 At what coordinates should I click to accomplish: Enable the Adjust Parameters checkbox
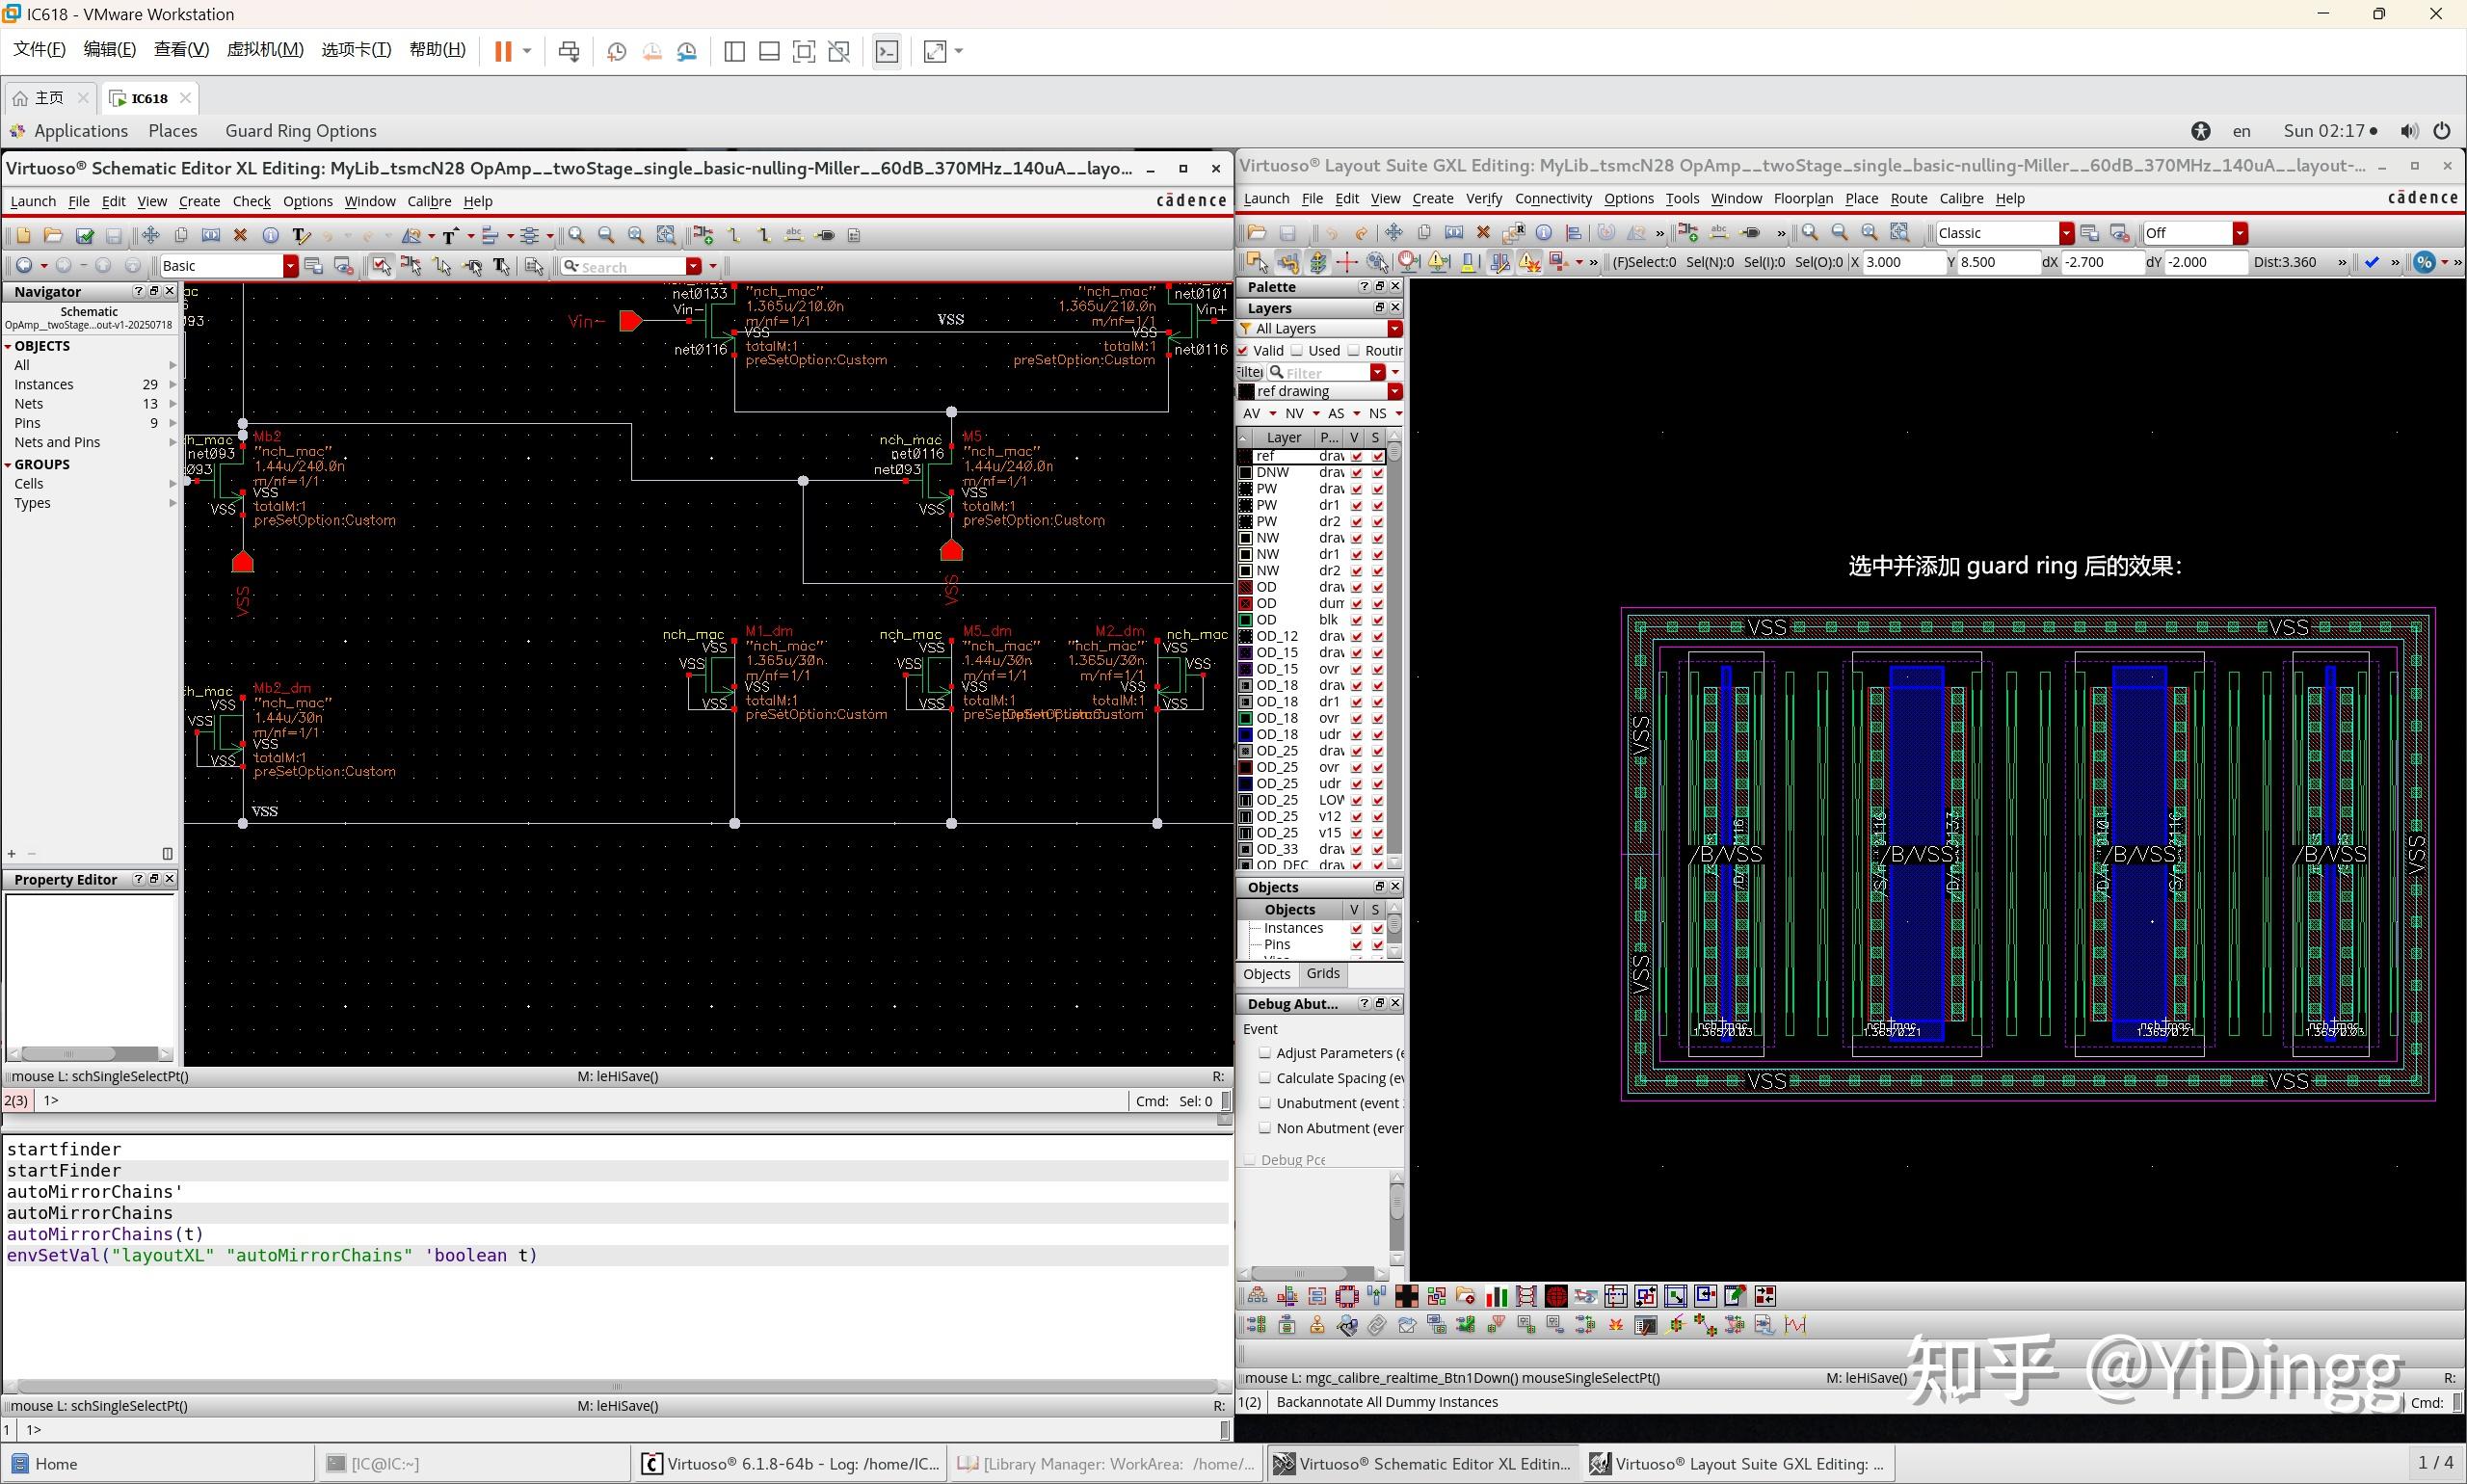(1267, 1052)
